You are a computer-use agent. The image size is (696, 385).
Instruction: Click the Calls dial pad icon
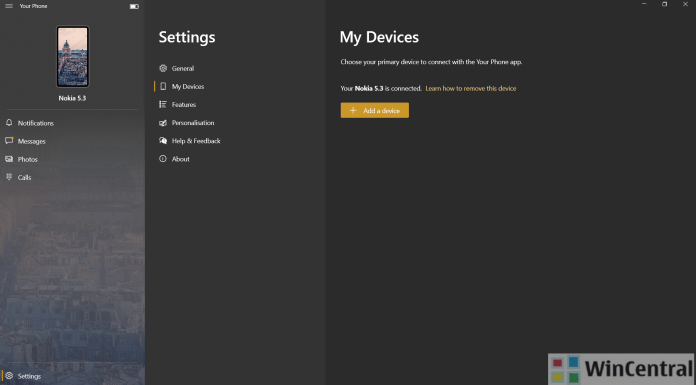[x=9, y=177]
